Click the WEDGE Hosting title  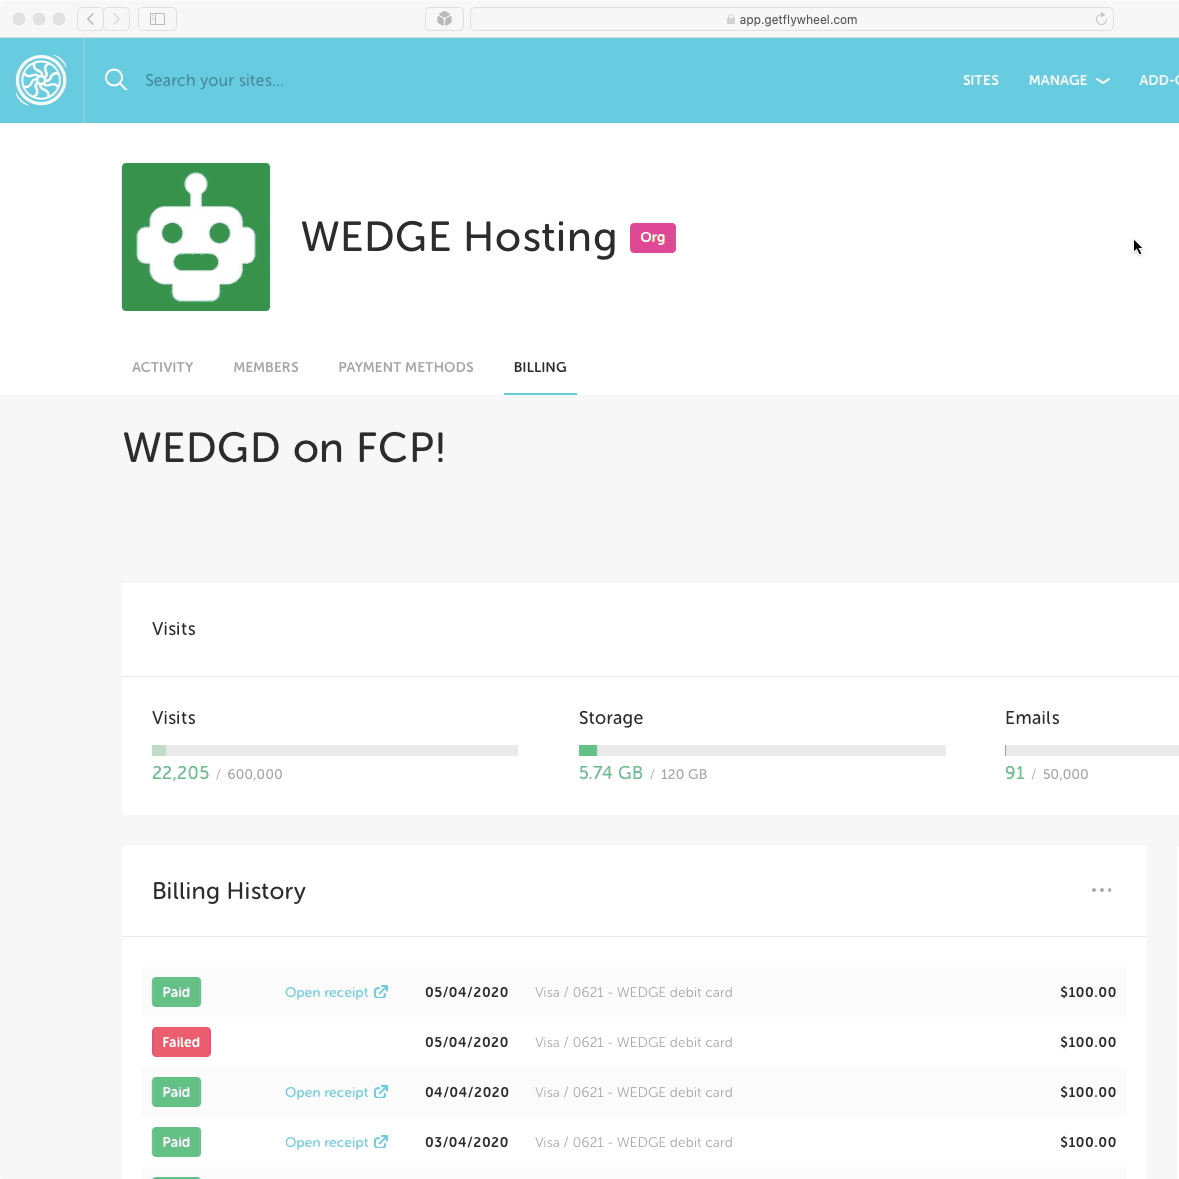[459, 237]
